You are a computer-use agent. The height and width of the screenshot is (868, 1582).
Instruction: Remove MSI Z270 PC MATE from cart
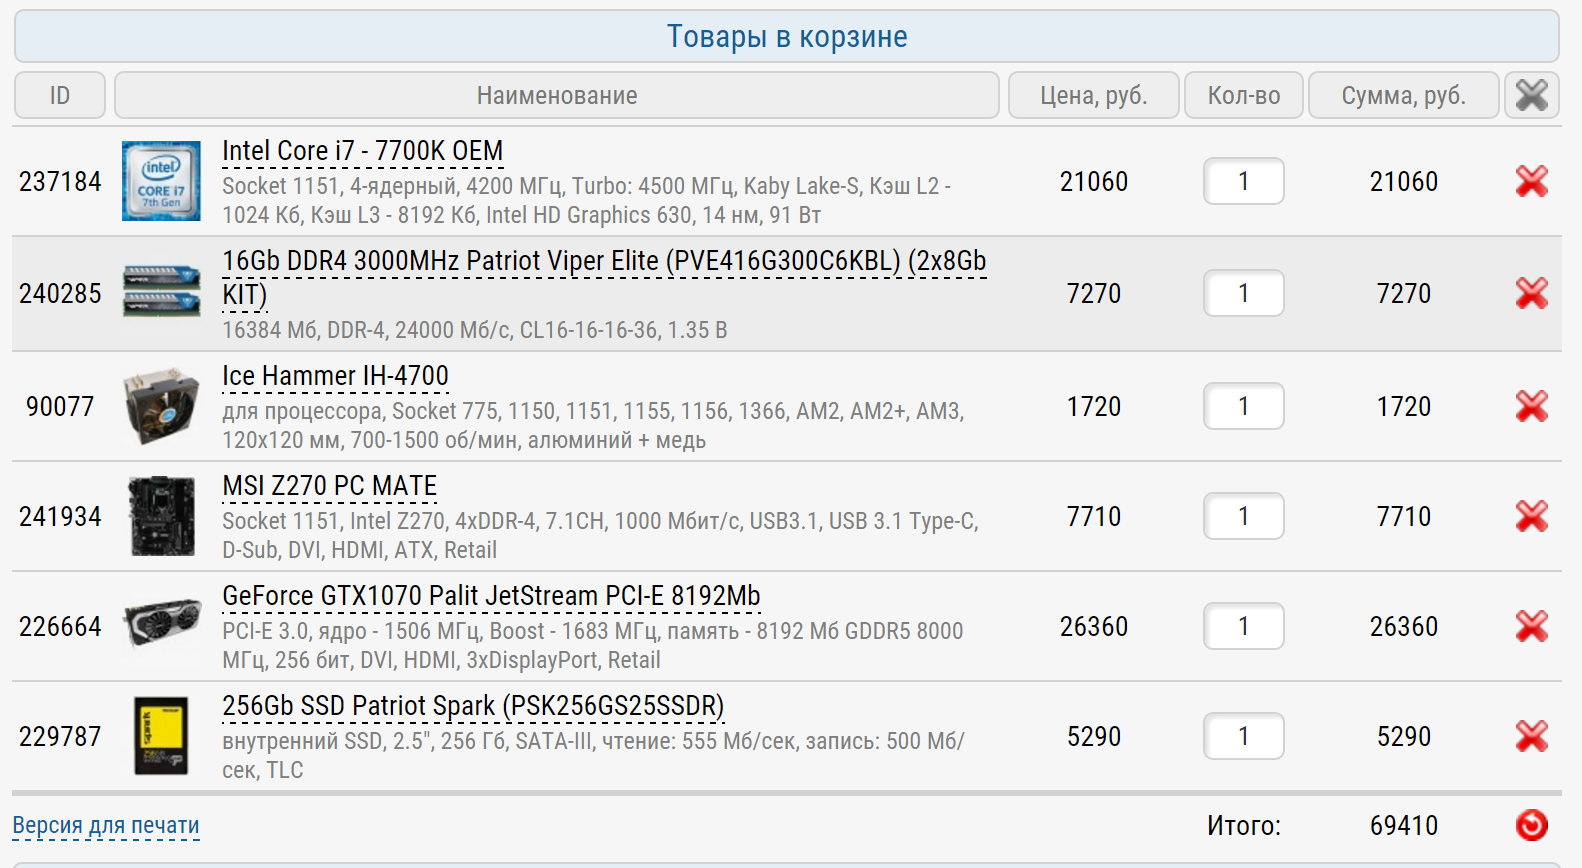[x=1531, y=516]
